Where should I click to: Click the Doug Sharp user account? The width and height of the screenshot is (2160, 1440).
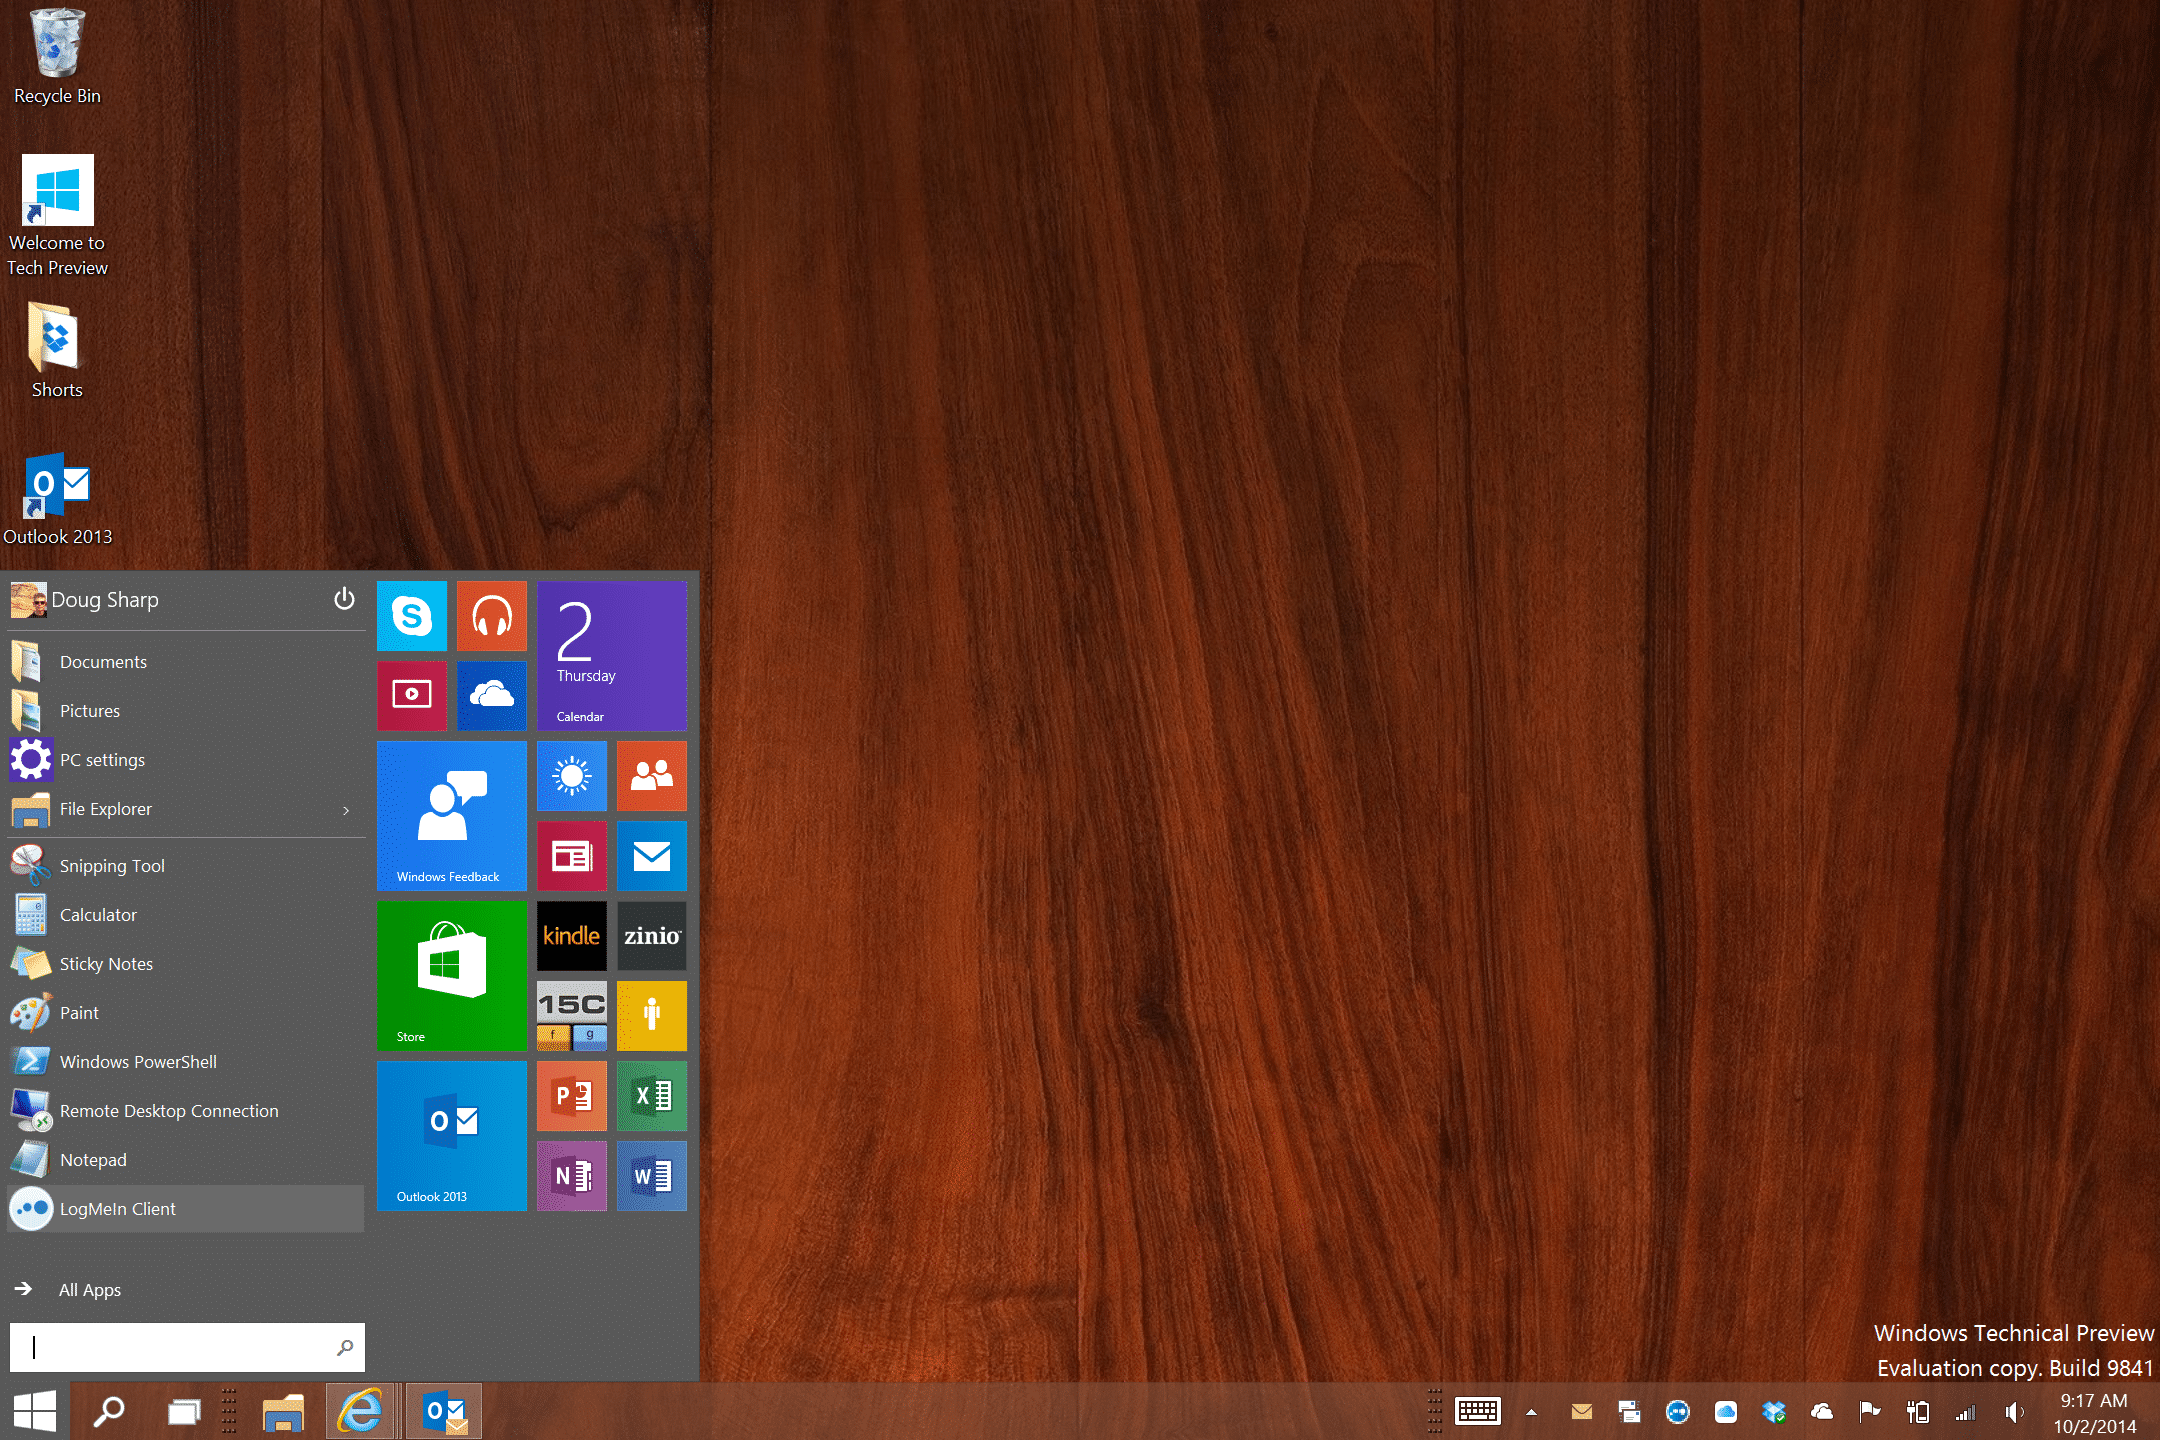coord(85,600)
